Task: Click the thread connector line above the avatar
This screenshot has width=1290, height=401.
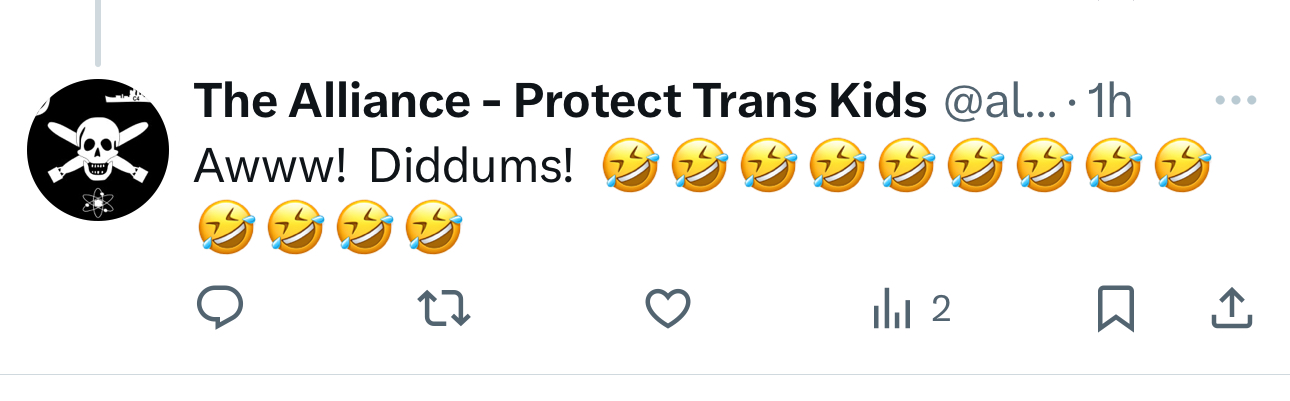Action: click(98, 32)
